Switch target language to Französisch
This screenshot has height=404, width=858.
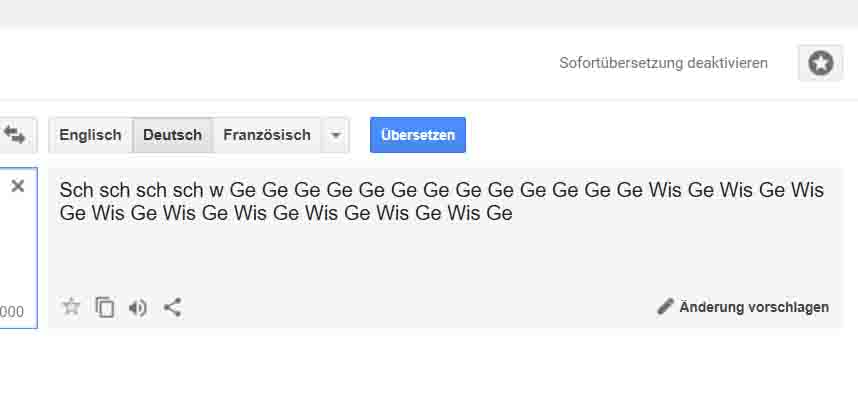coord(267,135)
